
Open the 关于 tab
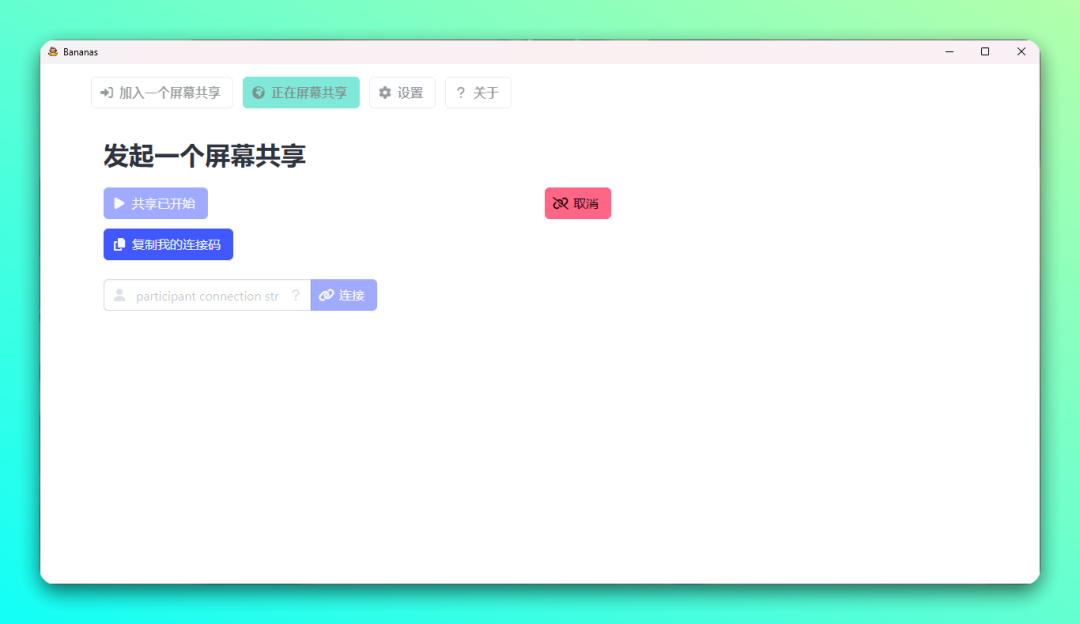pyautogui.click(x=478, y=93)
